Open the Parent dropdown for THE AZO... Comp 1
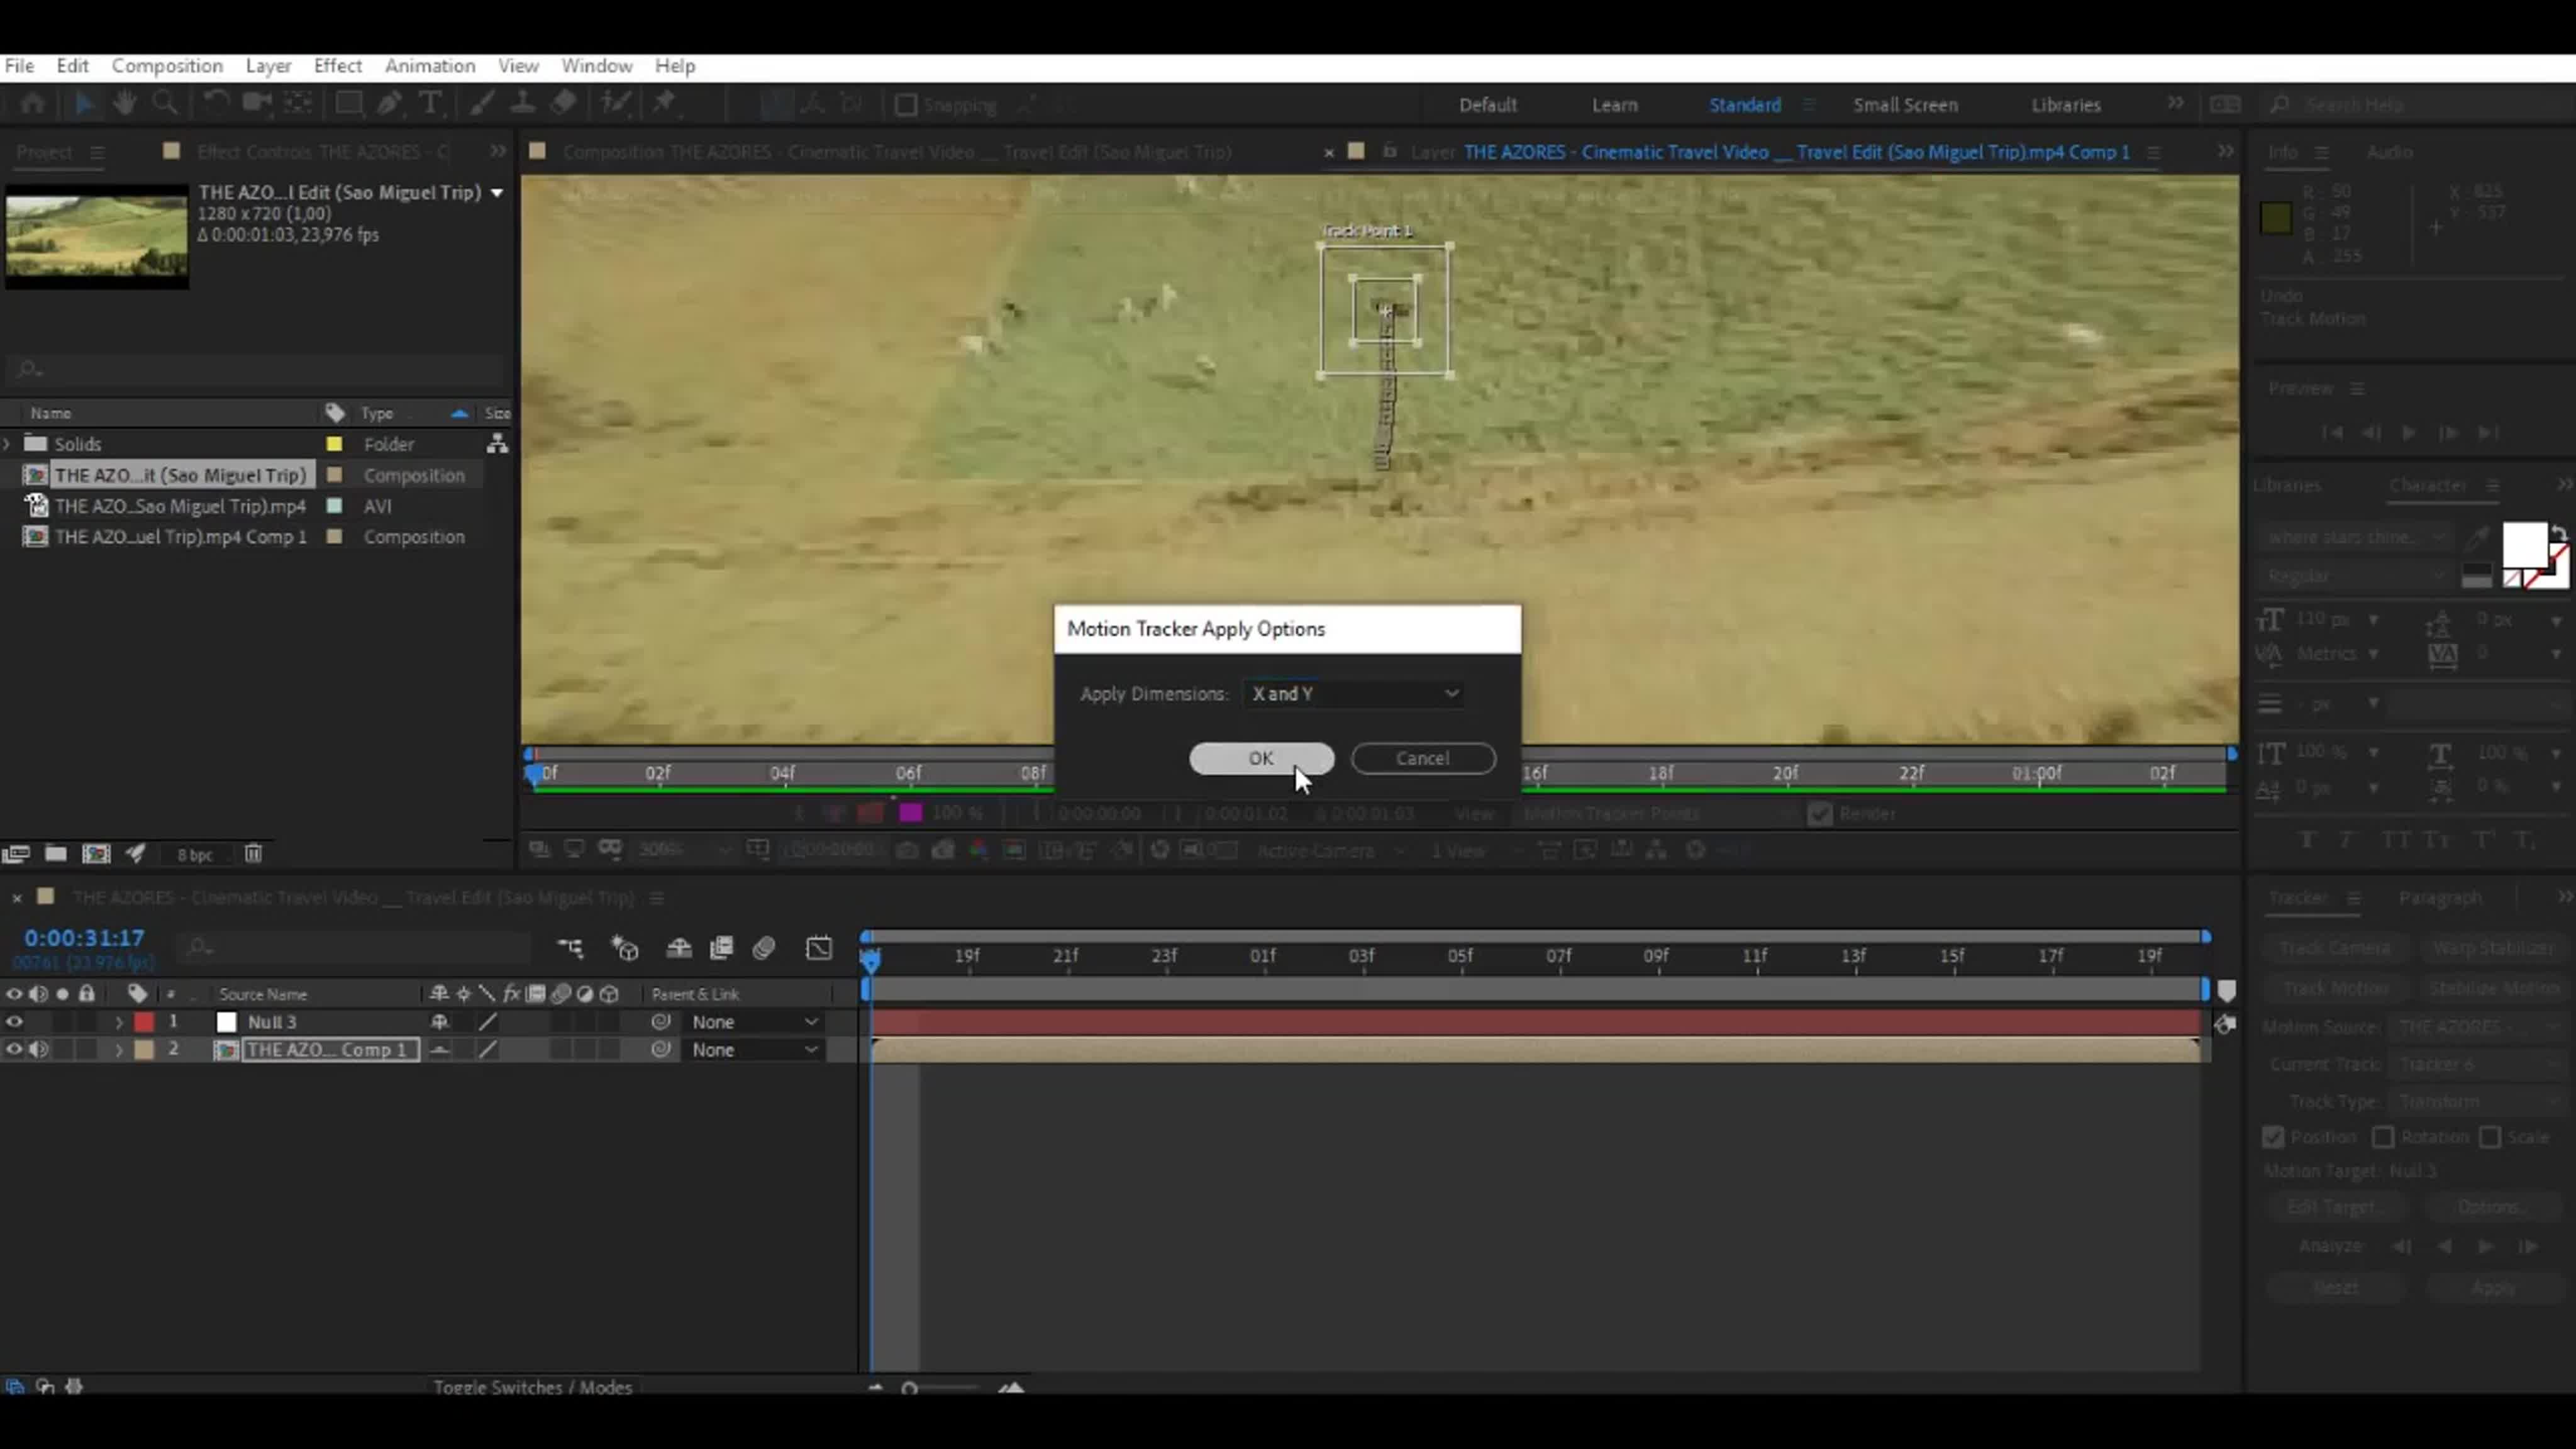The image size is (2576, 1449). (x=754, y=1050)
